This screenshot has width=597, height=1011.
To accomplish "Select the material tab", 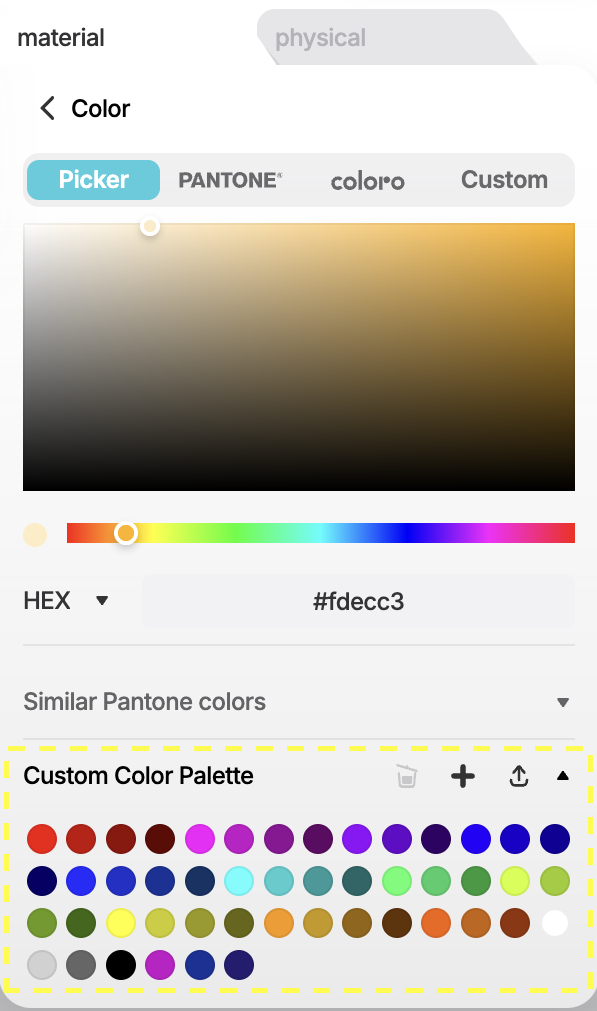I will pyautogui.click(x=61, y=37).
